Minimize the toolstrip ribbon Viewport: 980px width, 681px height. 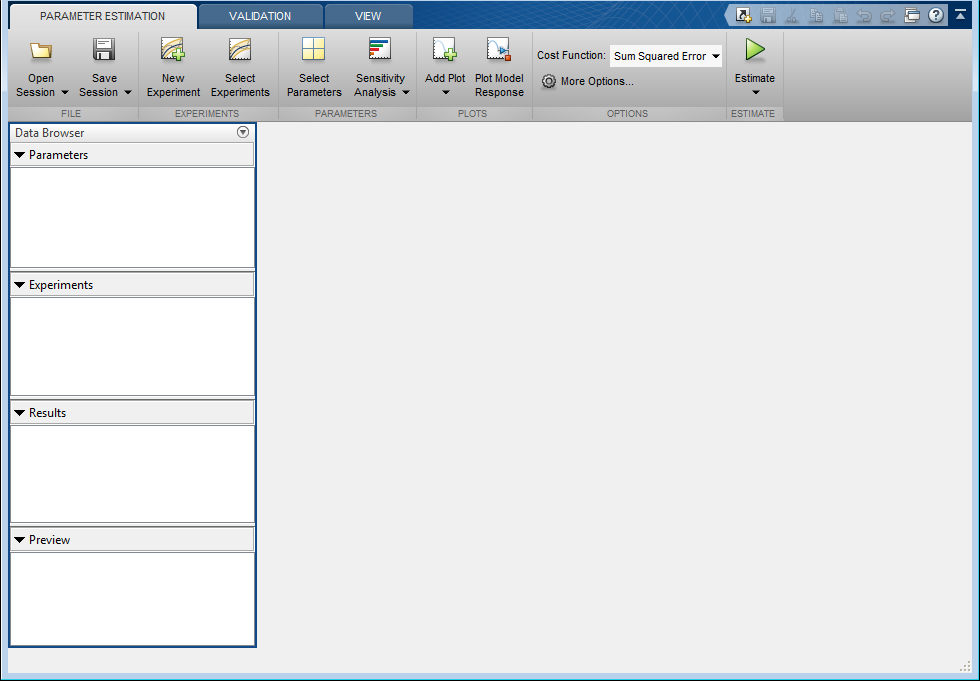[961, 14]
